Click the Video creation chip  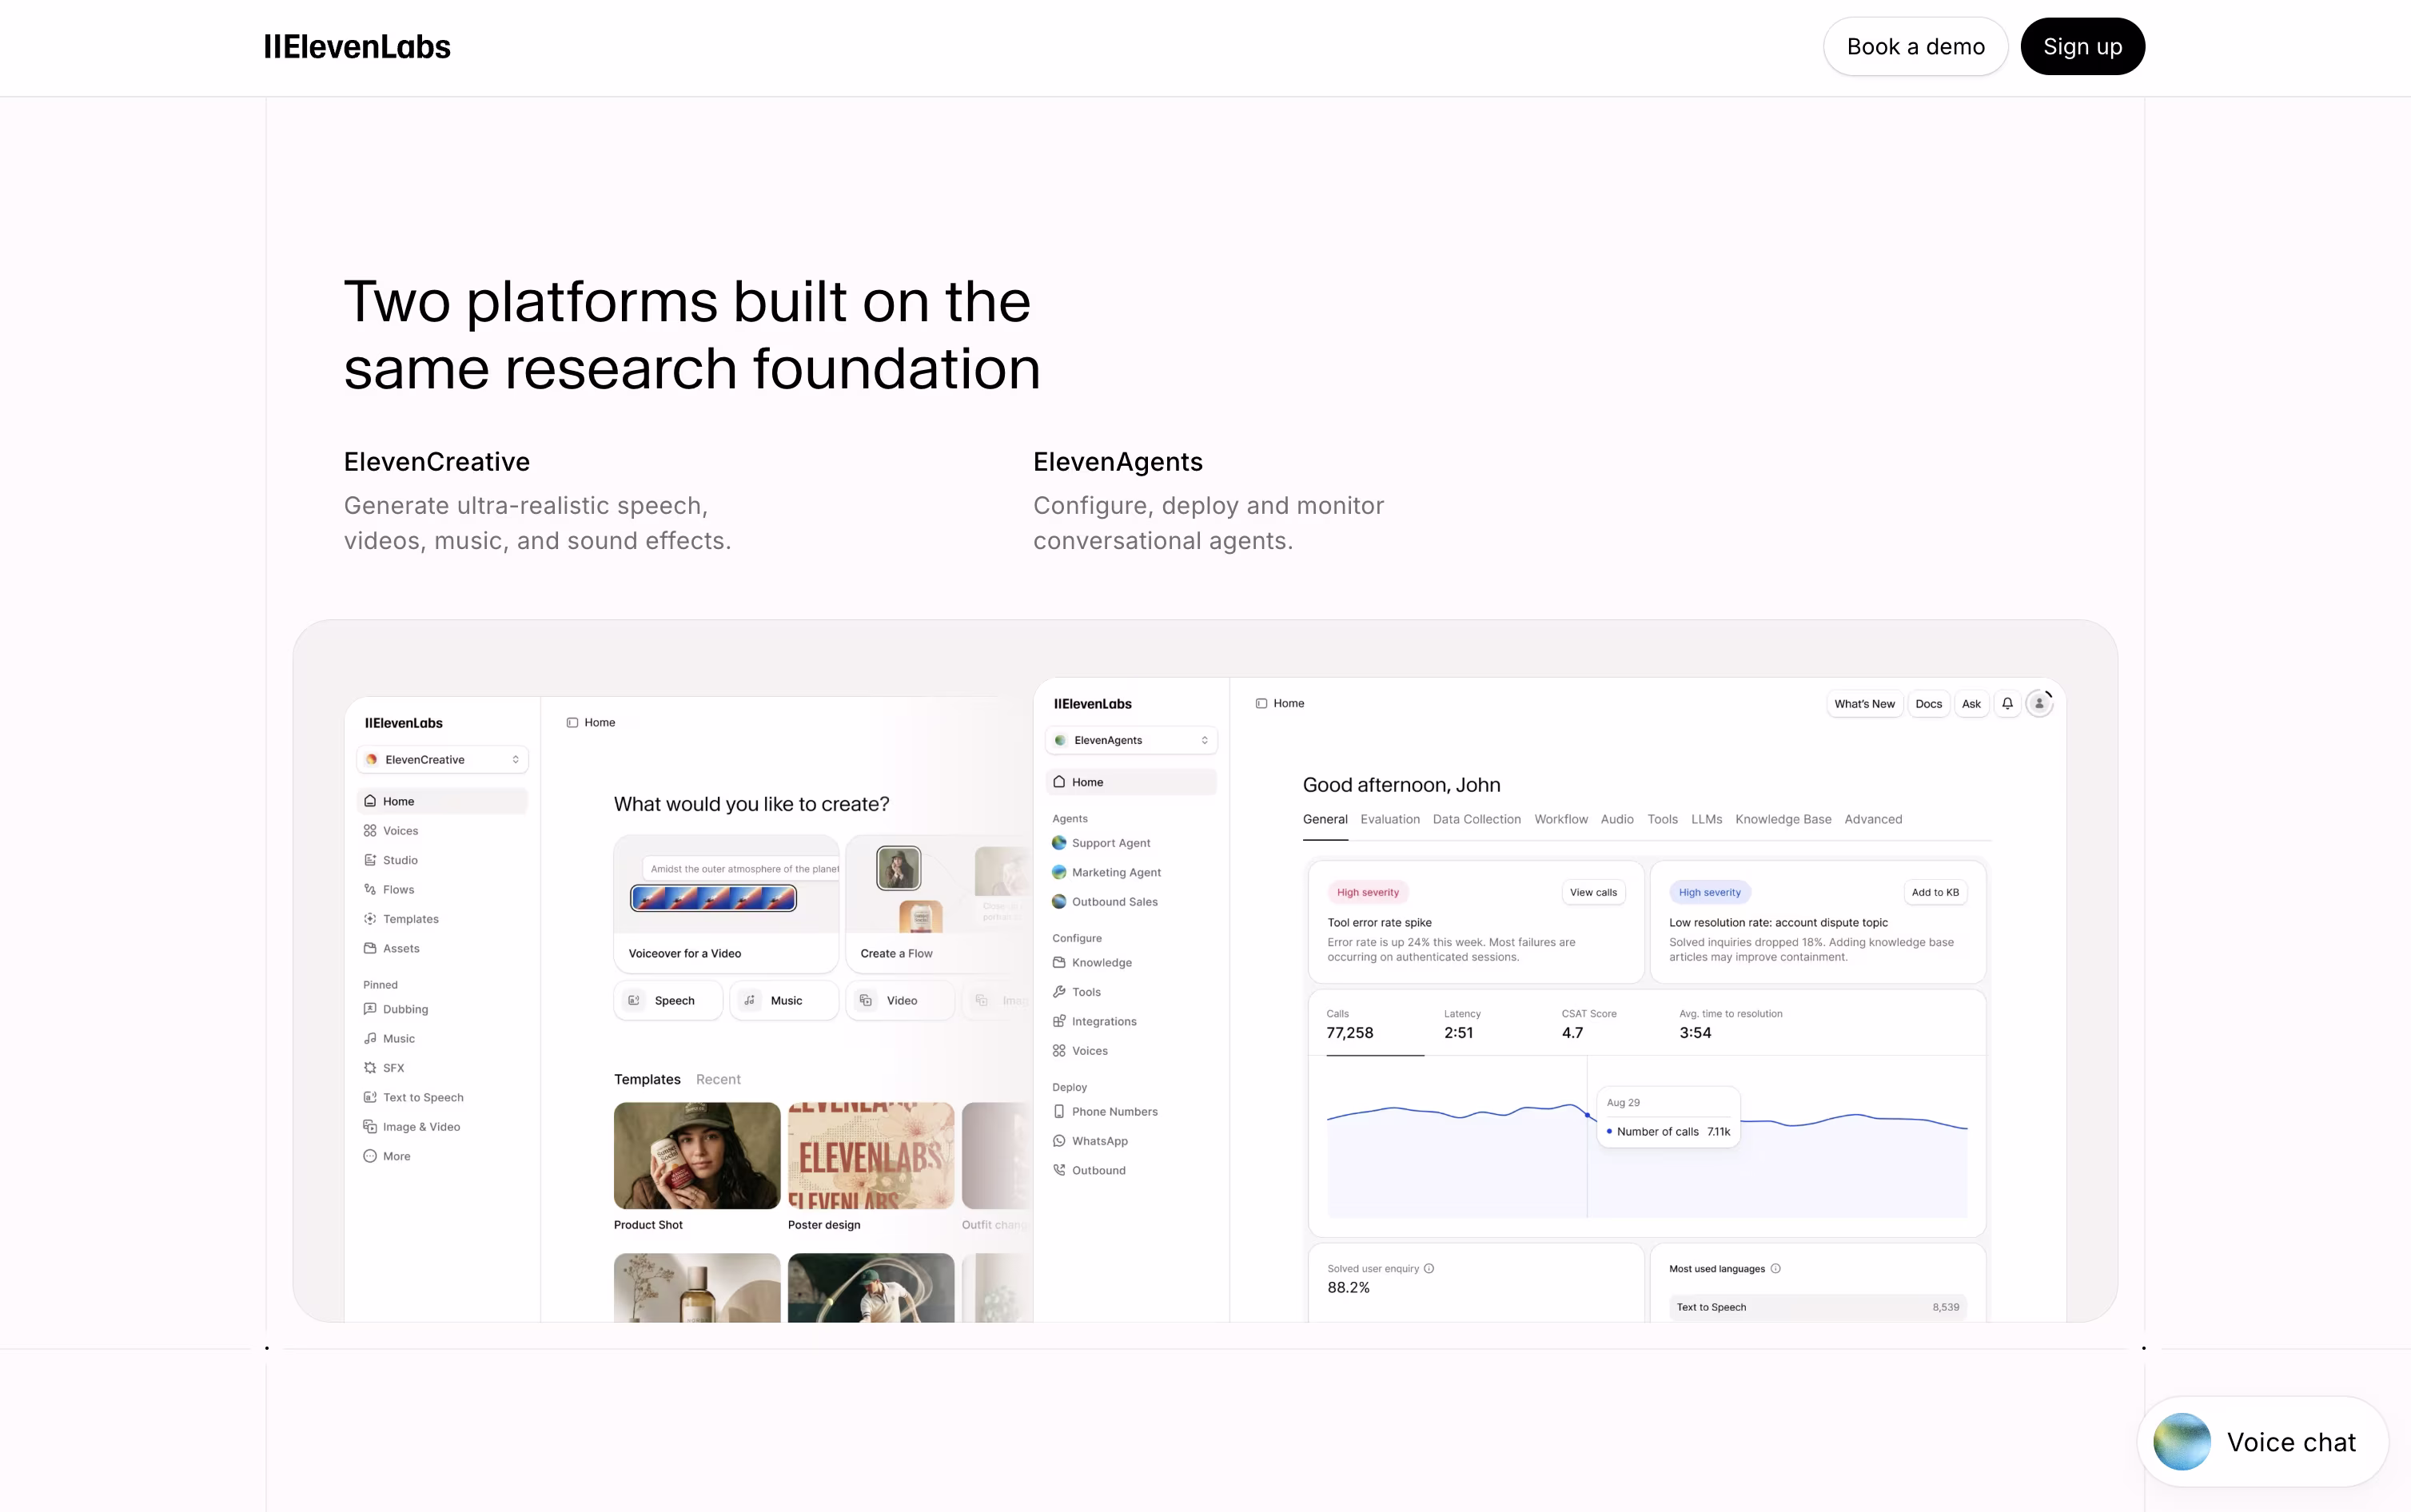pos(900,1000)
